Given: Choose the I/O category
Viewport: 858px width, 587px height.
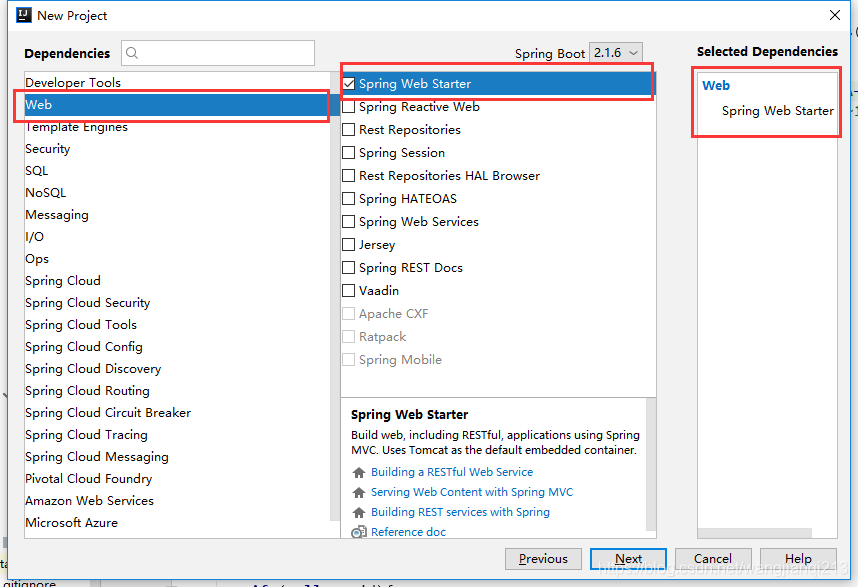Looking at the screenshot, I should click(177, 237).
